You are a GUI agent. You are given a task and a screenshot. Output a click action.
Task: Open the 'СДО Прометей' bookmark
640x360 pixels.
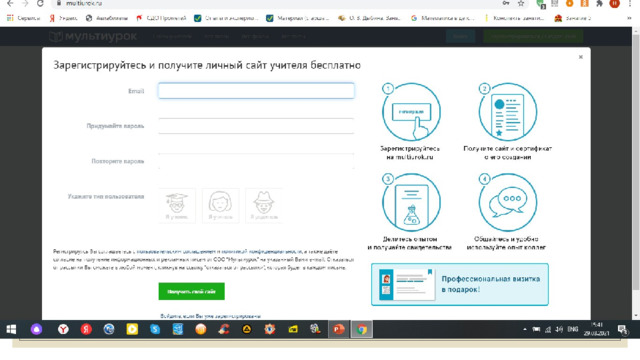click(161, 18)
